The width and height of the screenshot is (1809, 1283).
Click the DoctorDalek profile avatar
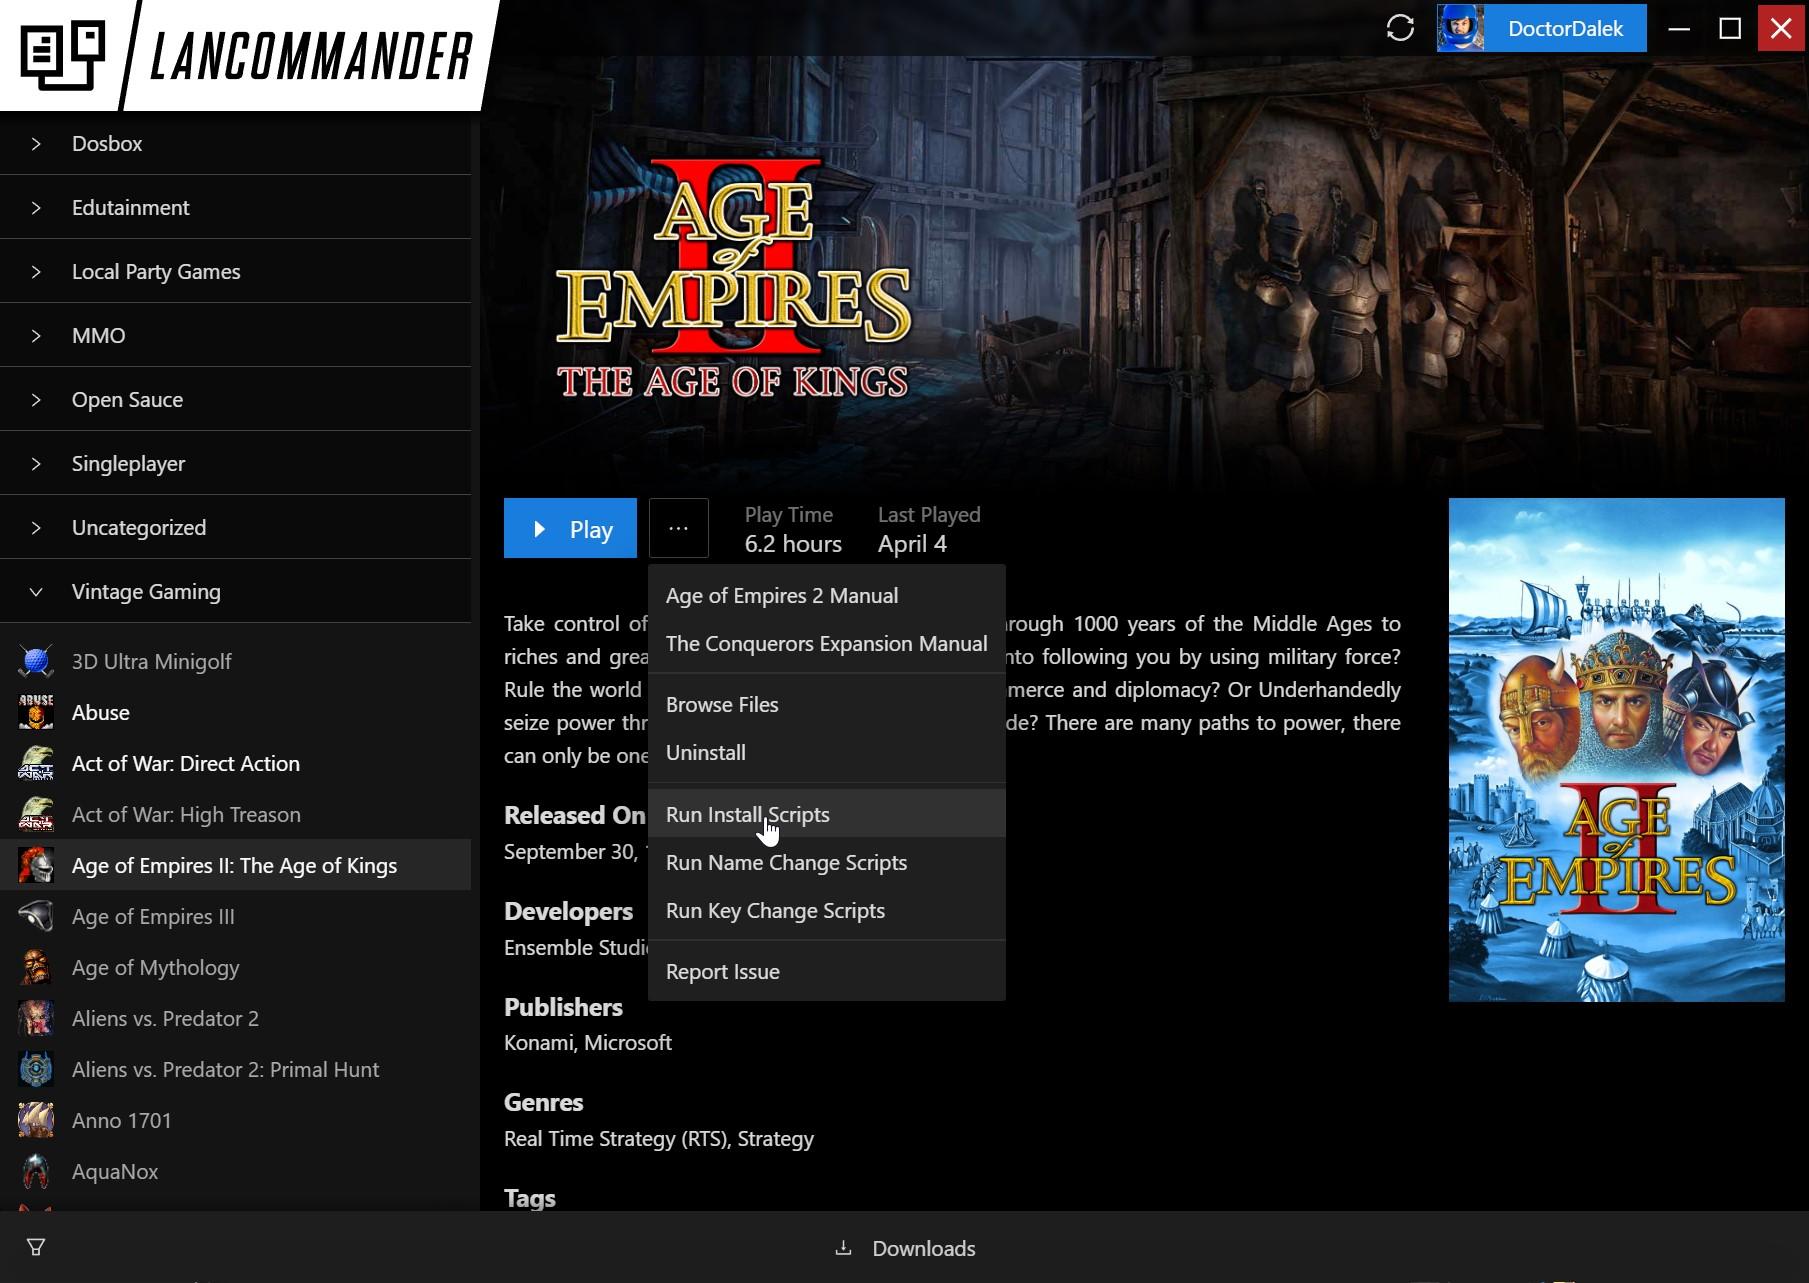coord(1460,28)
